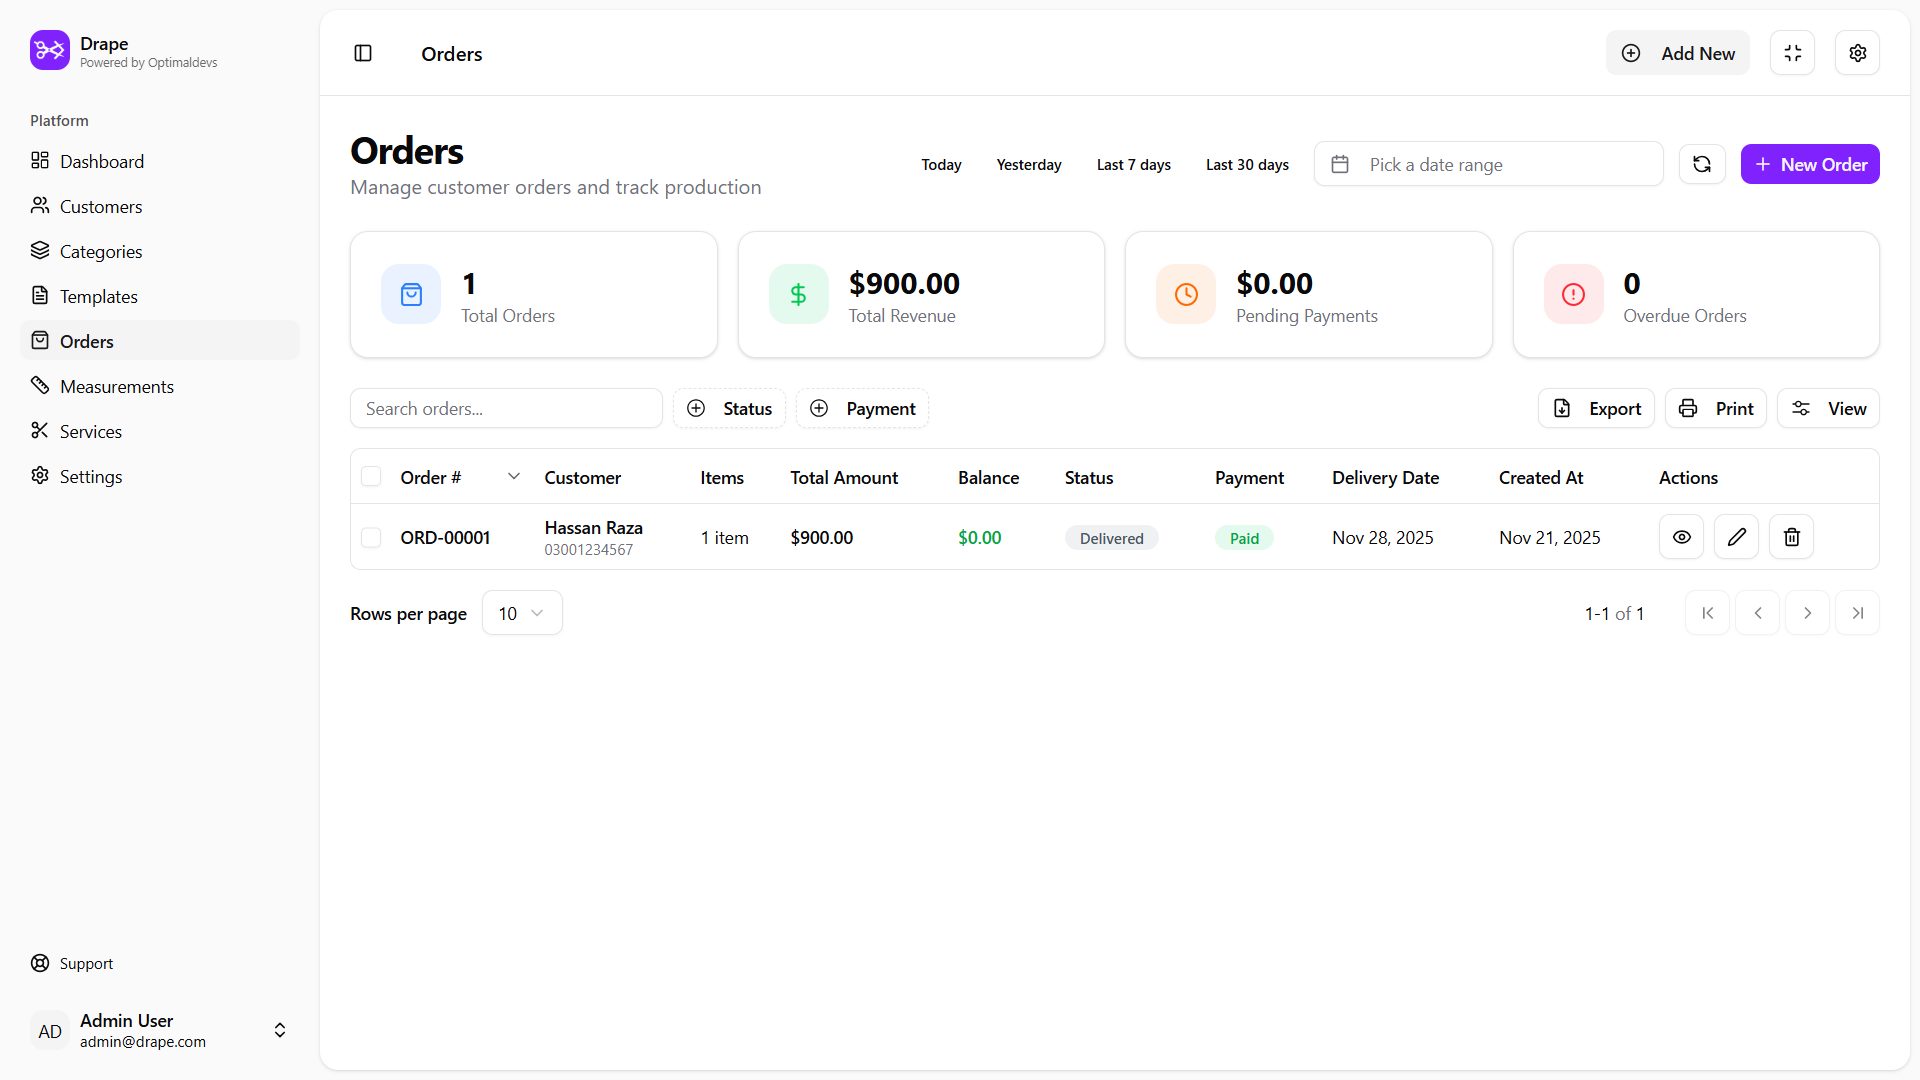The width and height of the screenshot is (1920, 1080).
Task: Select the Yesterday date filter
Action: (x=1028, y=164)
